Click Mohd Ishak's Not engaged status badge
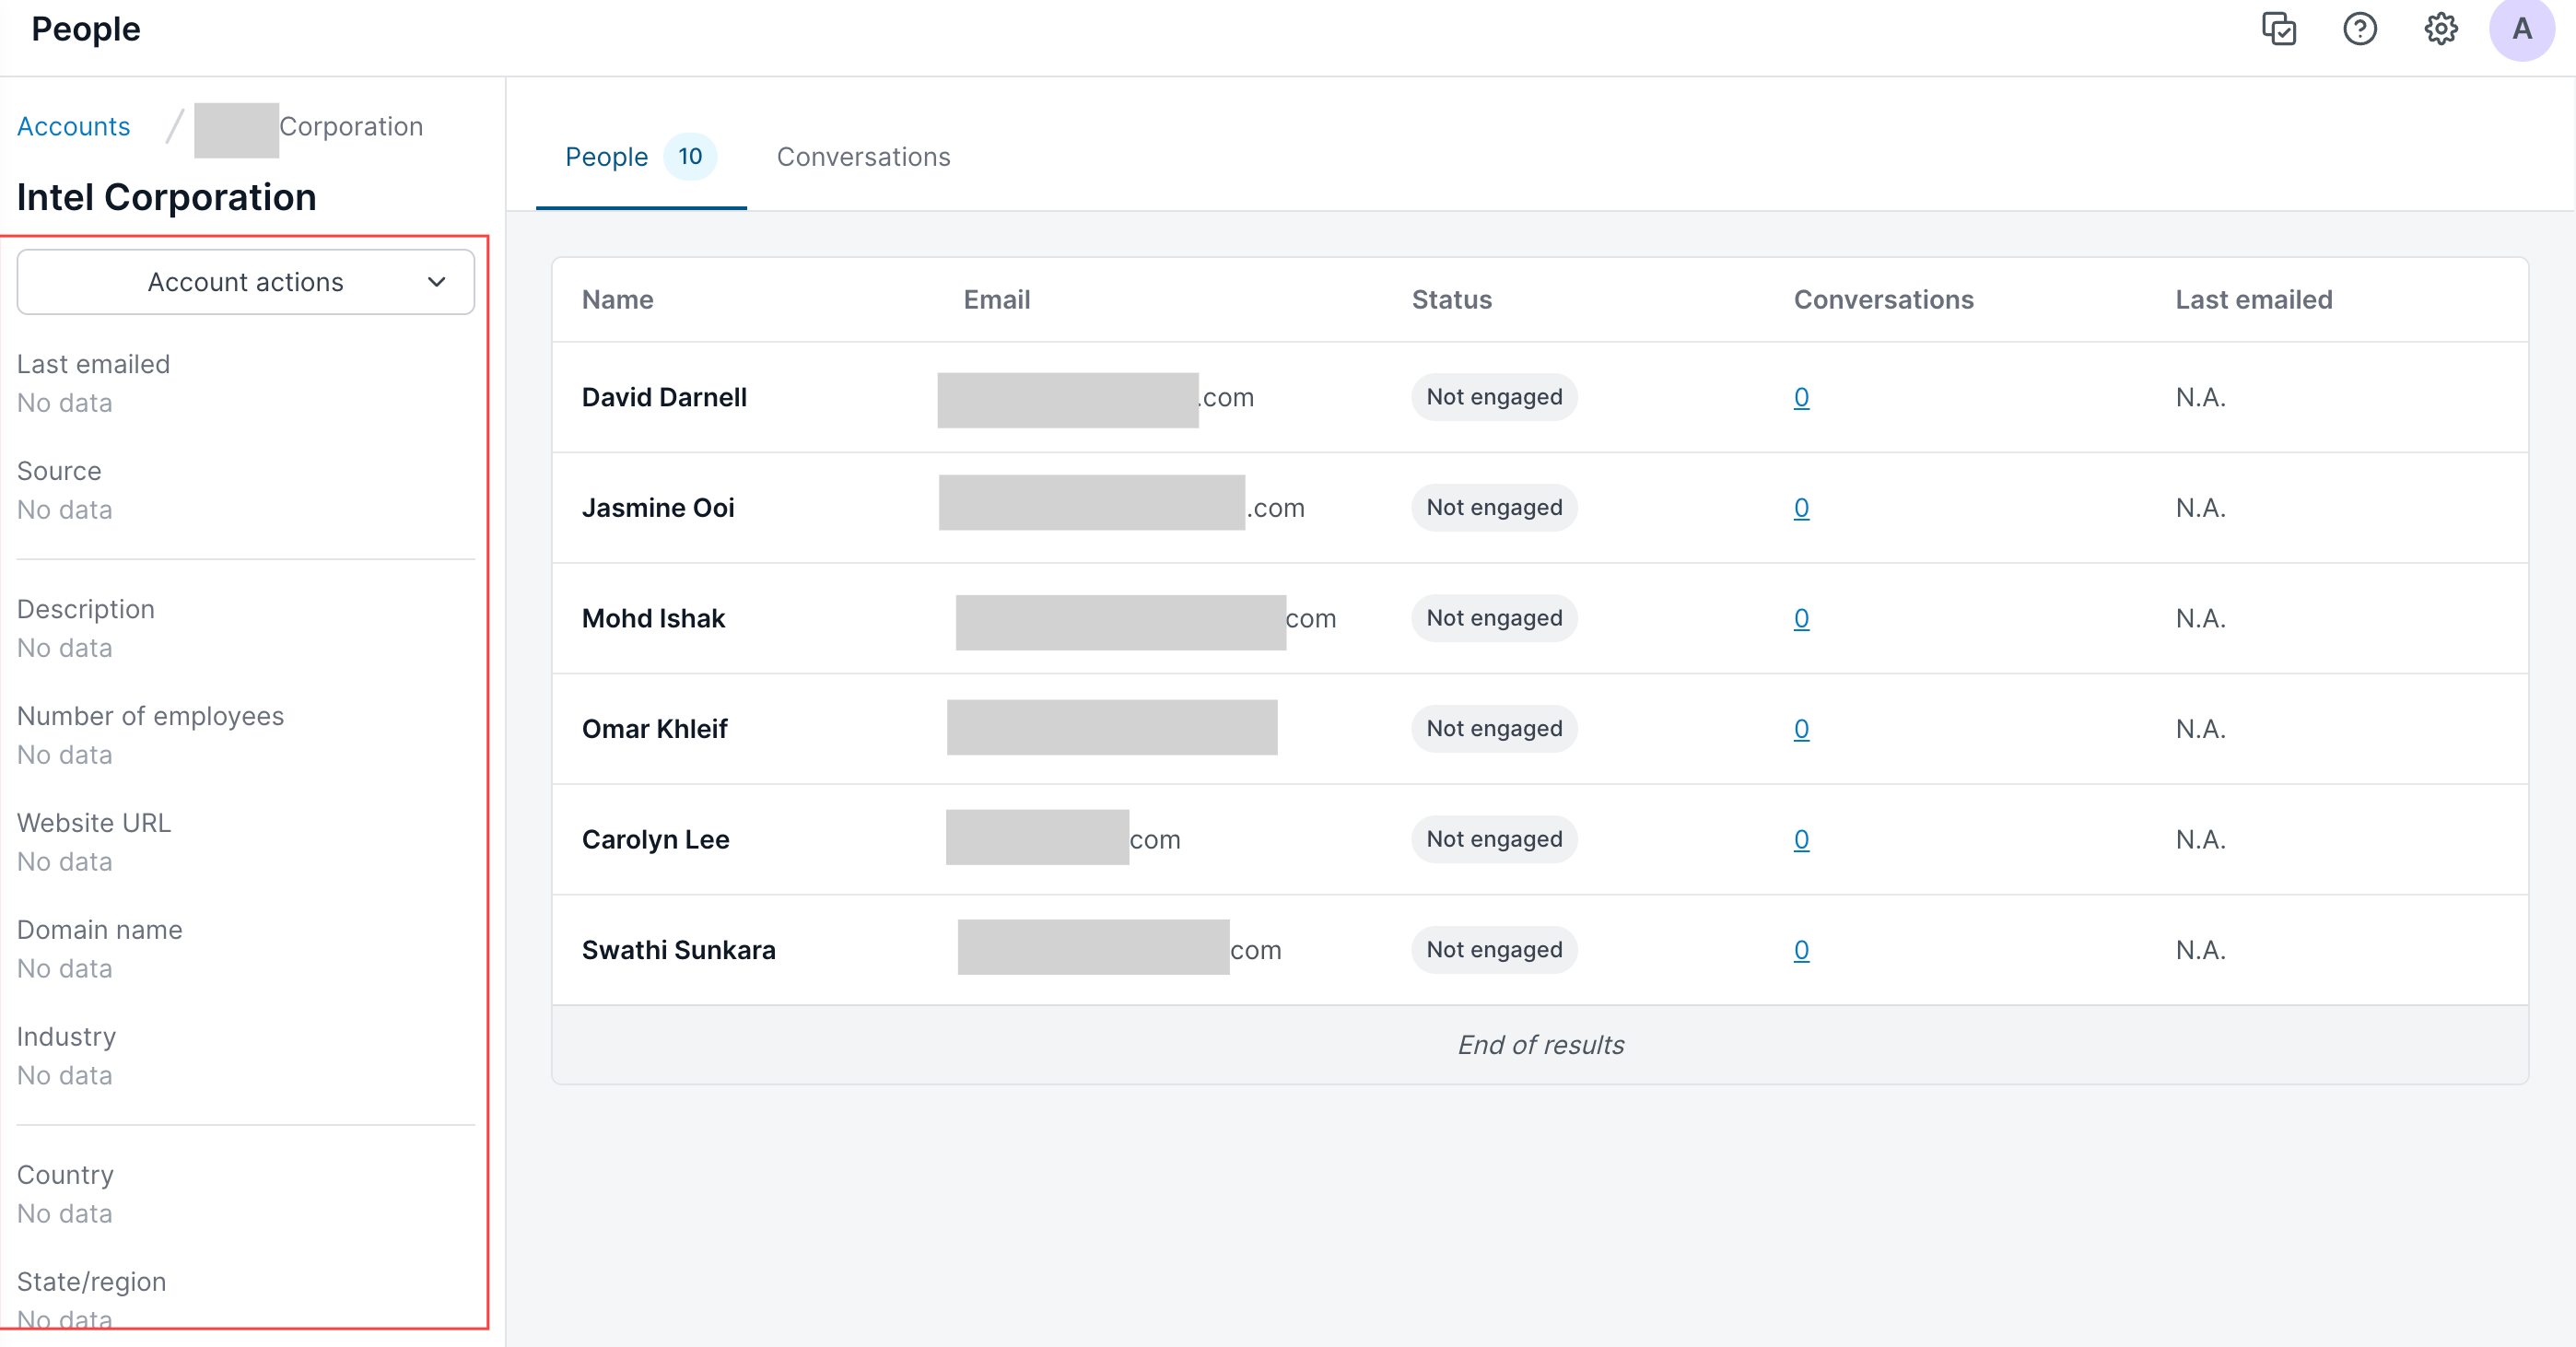2576x1347 pixels. (x=1494, y=619)
